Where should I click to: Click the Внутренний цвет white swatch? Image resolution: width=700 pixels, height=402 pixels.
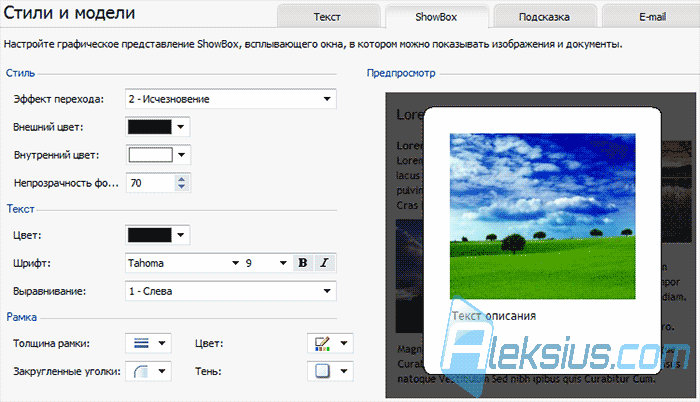point(150,155)
